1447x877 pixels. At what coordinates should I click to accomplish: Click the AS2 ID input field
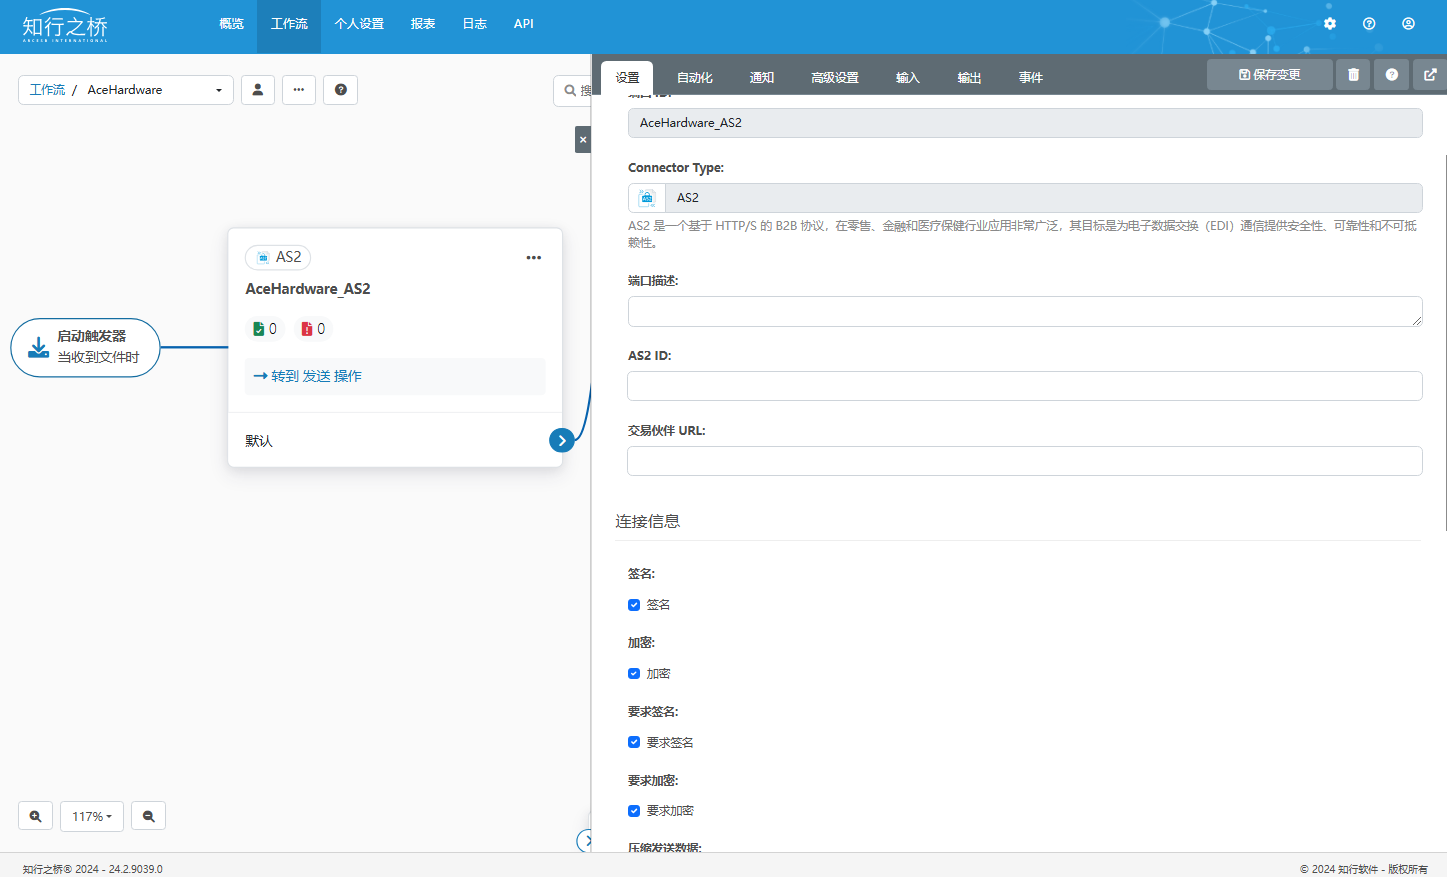point(1025,386)
